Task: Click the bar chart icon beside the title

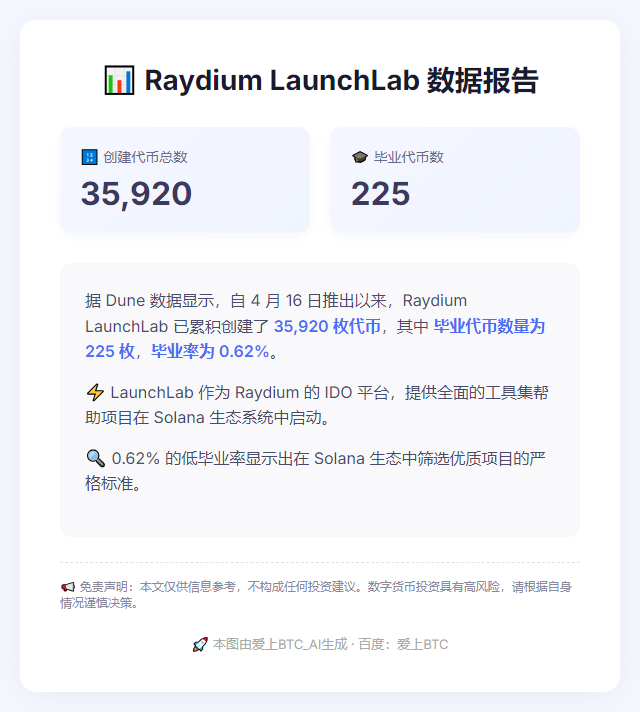Action: click(119, 80)
